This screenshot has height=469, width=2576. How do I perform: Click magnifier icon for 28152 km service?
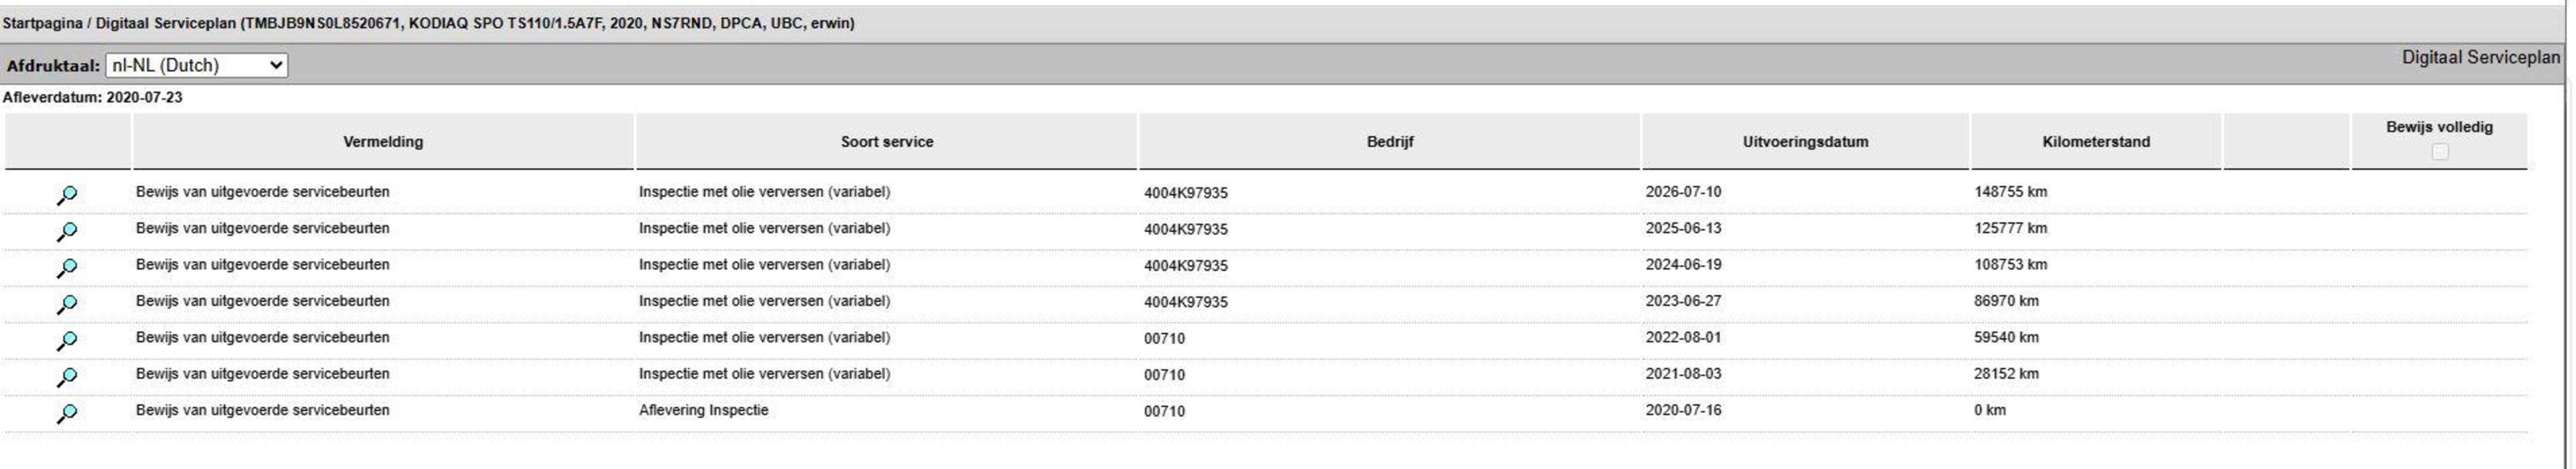click(67, 377)
